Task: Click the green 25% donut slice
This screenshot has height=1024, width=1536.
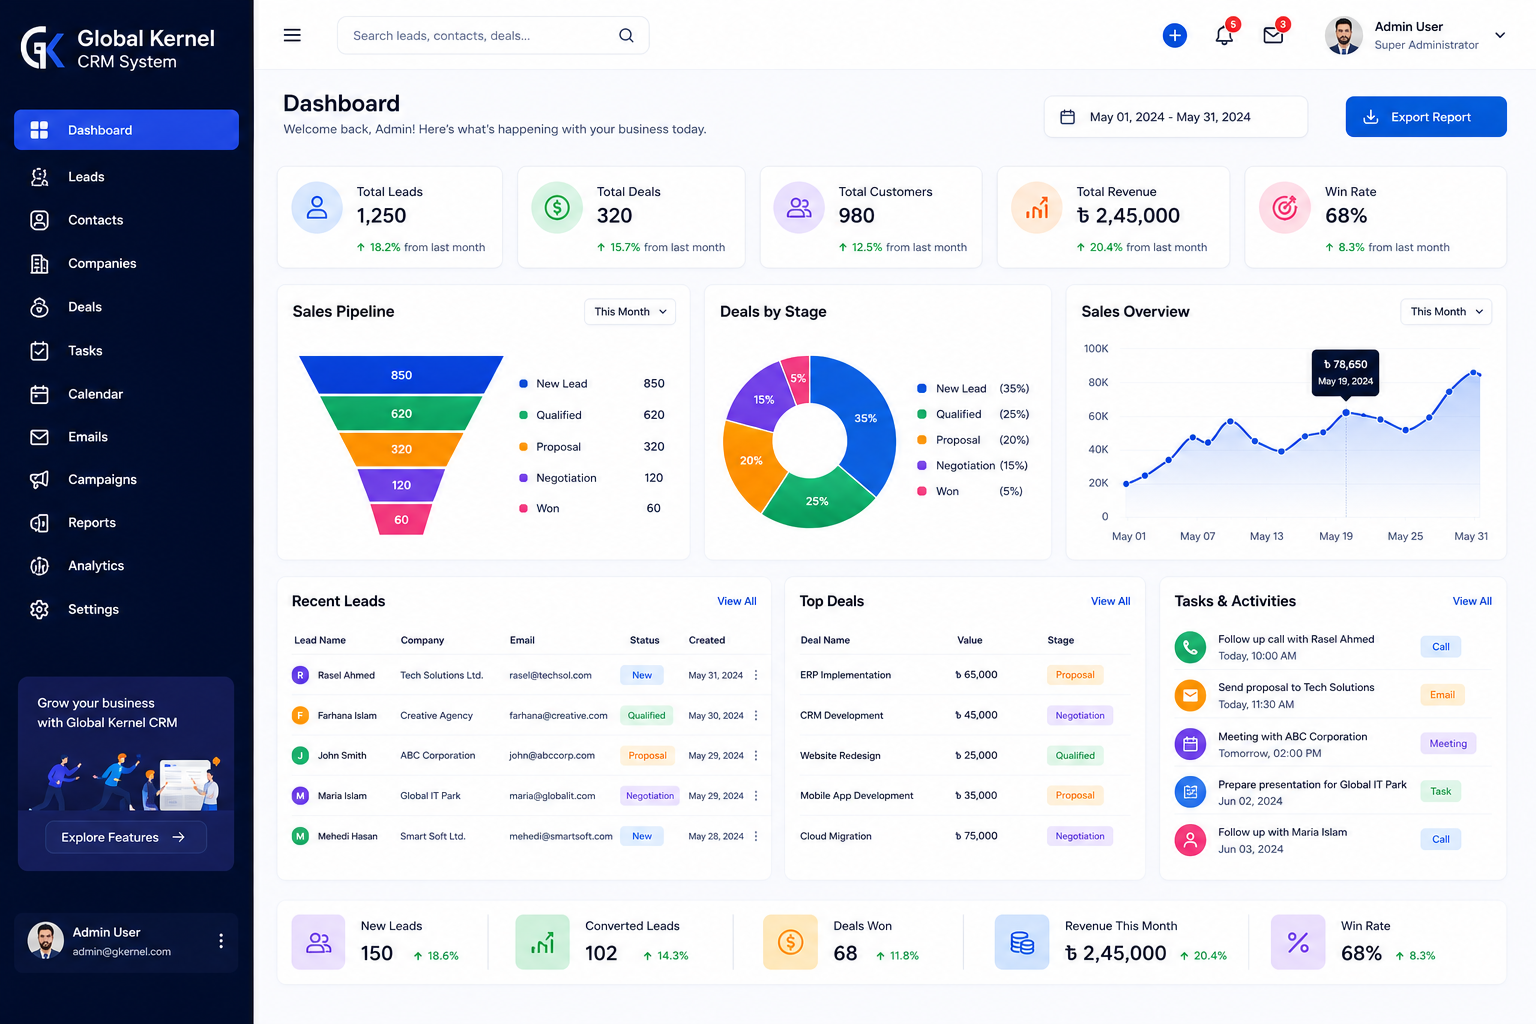Action: point(817,503)
